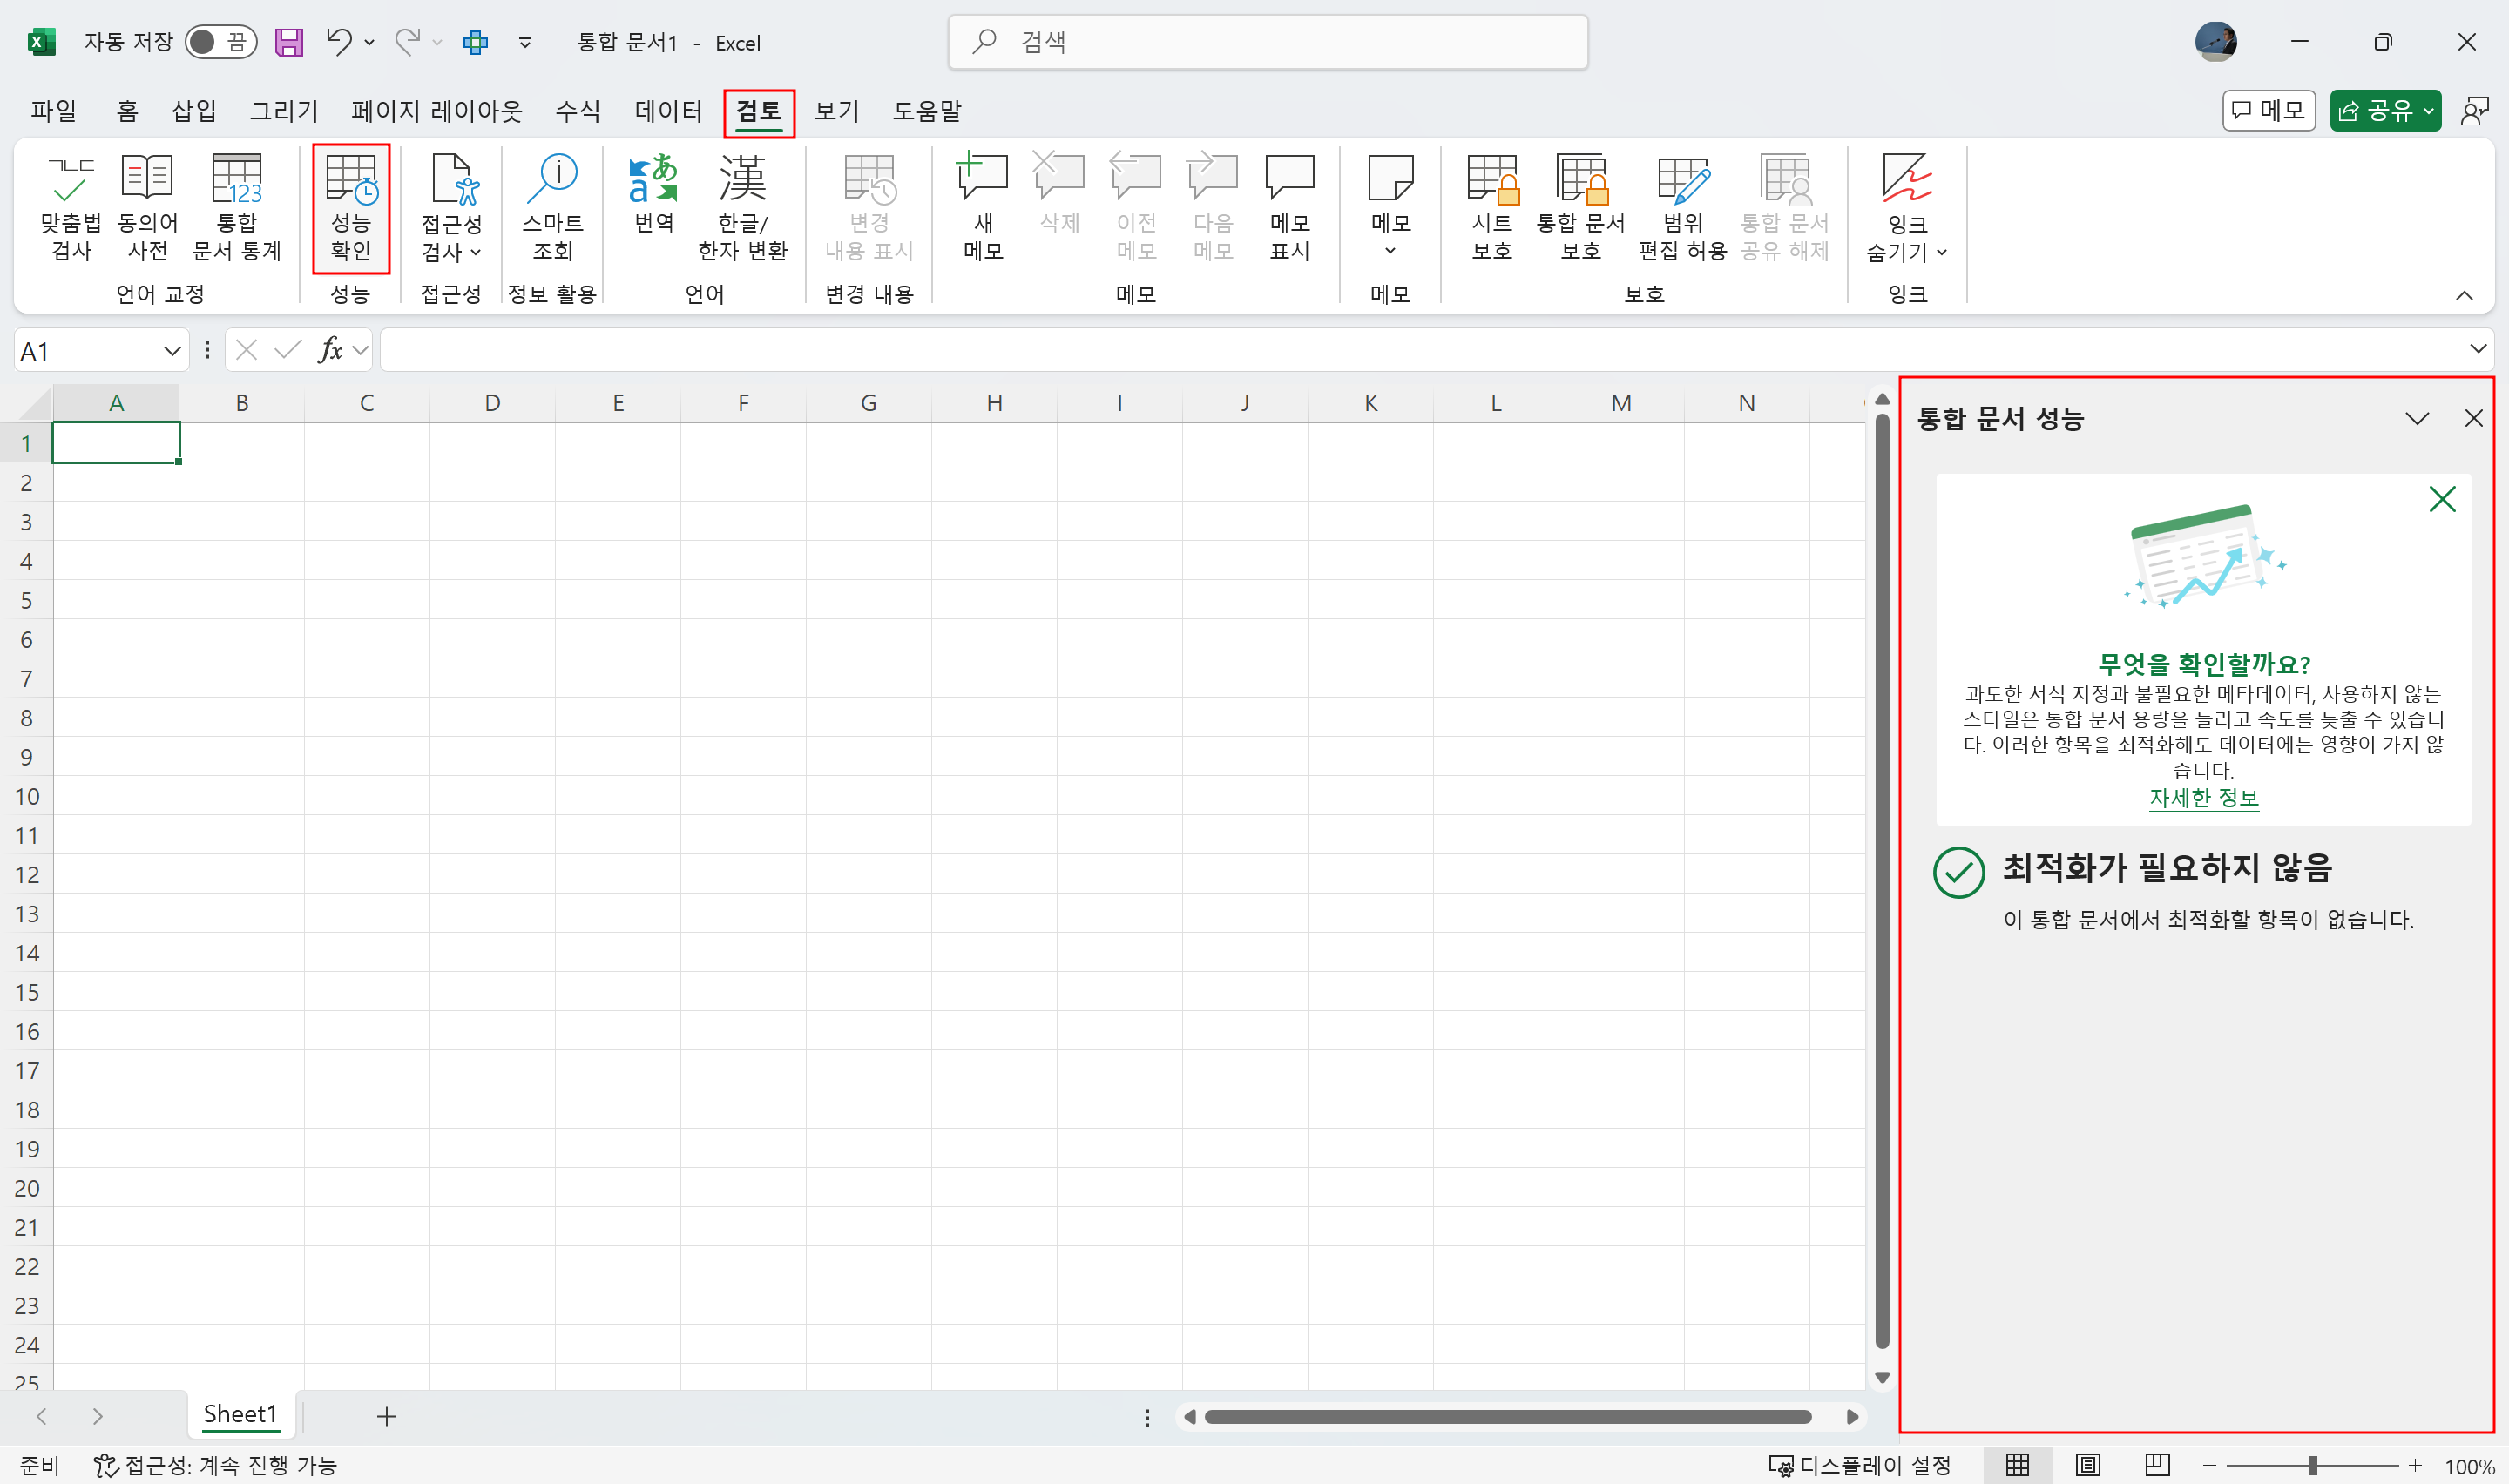This screenshot has height=1484, width=2509.
Task: Click the 자세한 정보 link
Action: coord(2203,798)
